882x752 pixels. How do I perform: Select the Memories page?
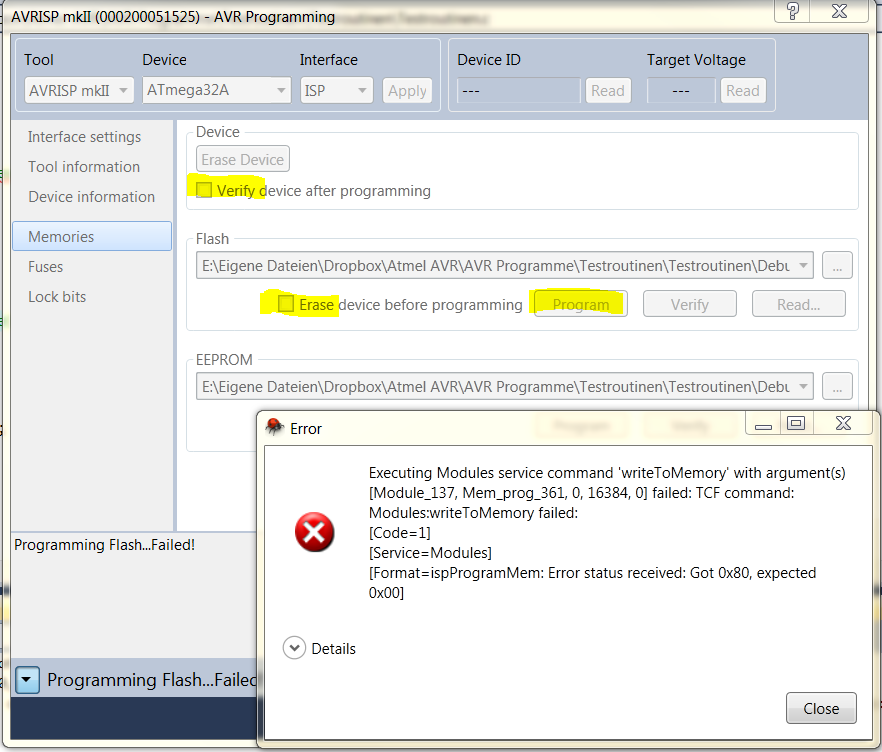tap(92, 236)
